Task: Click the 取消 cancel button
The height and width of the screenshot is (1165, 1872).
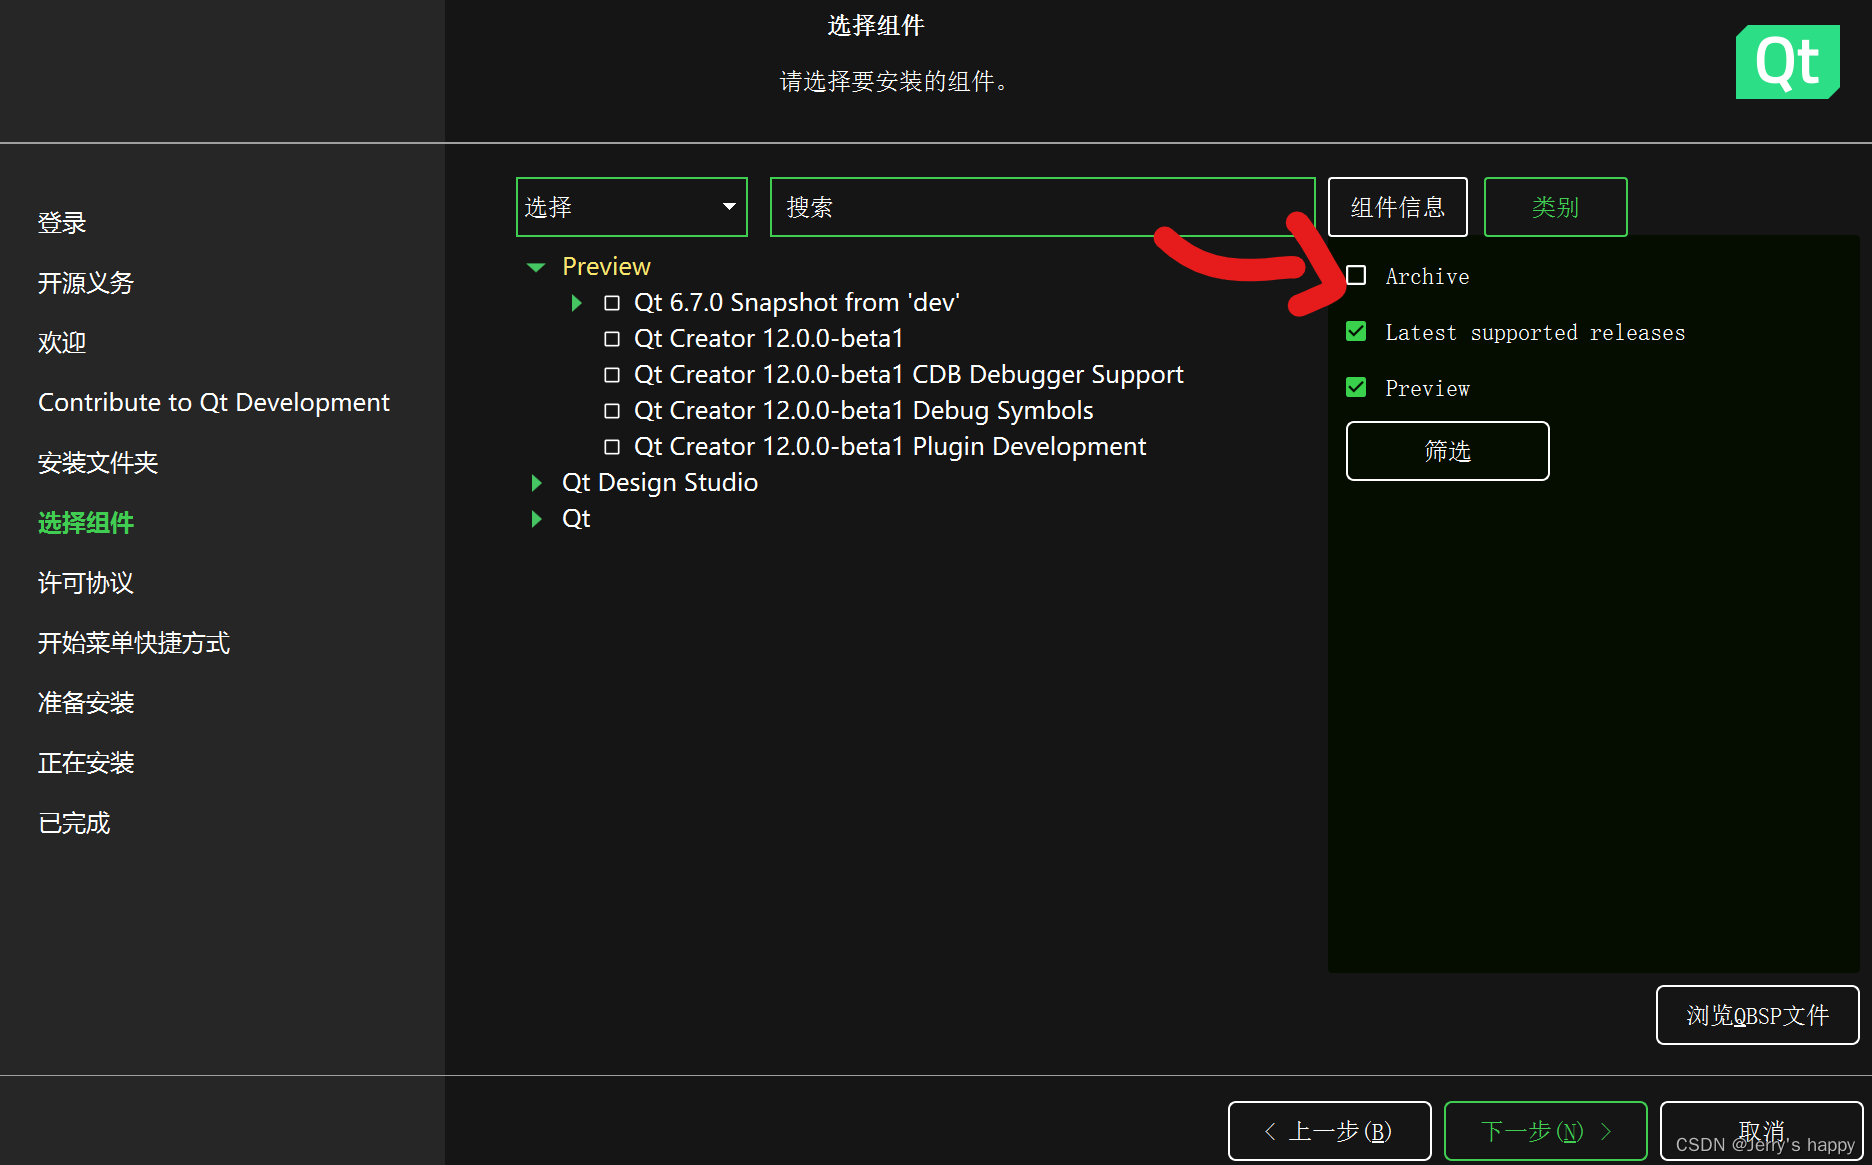Action: pyautogui.click(x=1762, y=1131)
